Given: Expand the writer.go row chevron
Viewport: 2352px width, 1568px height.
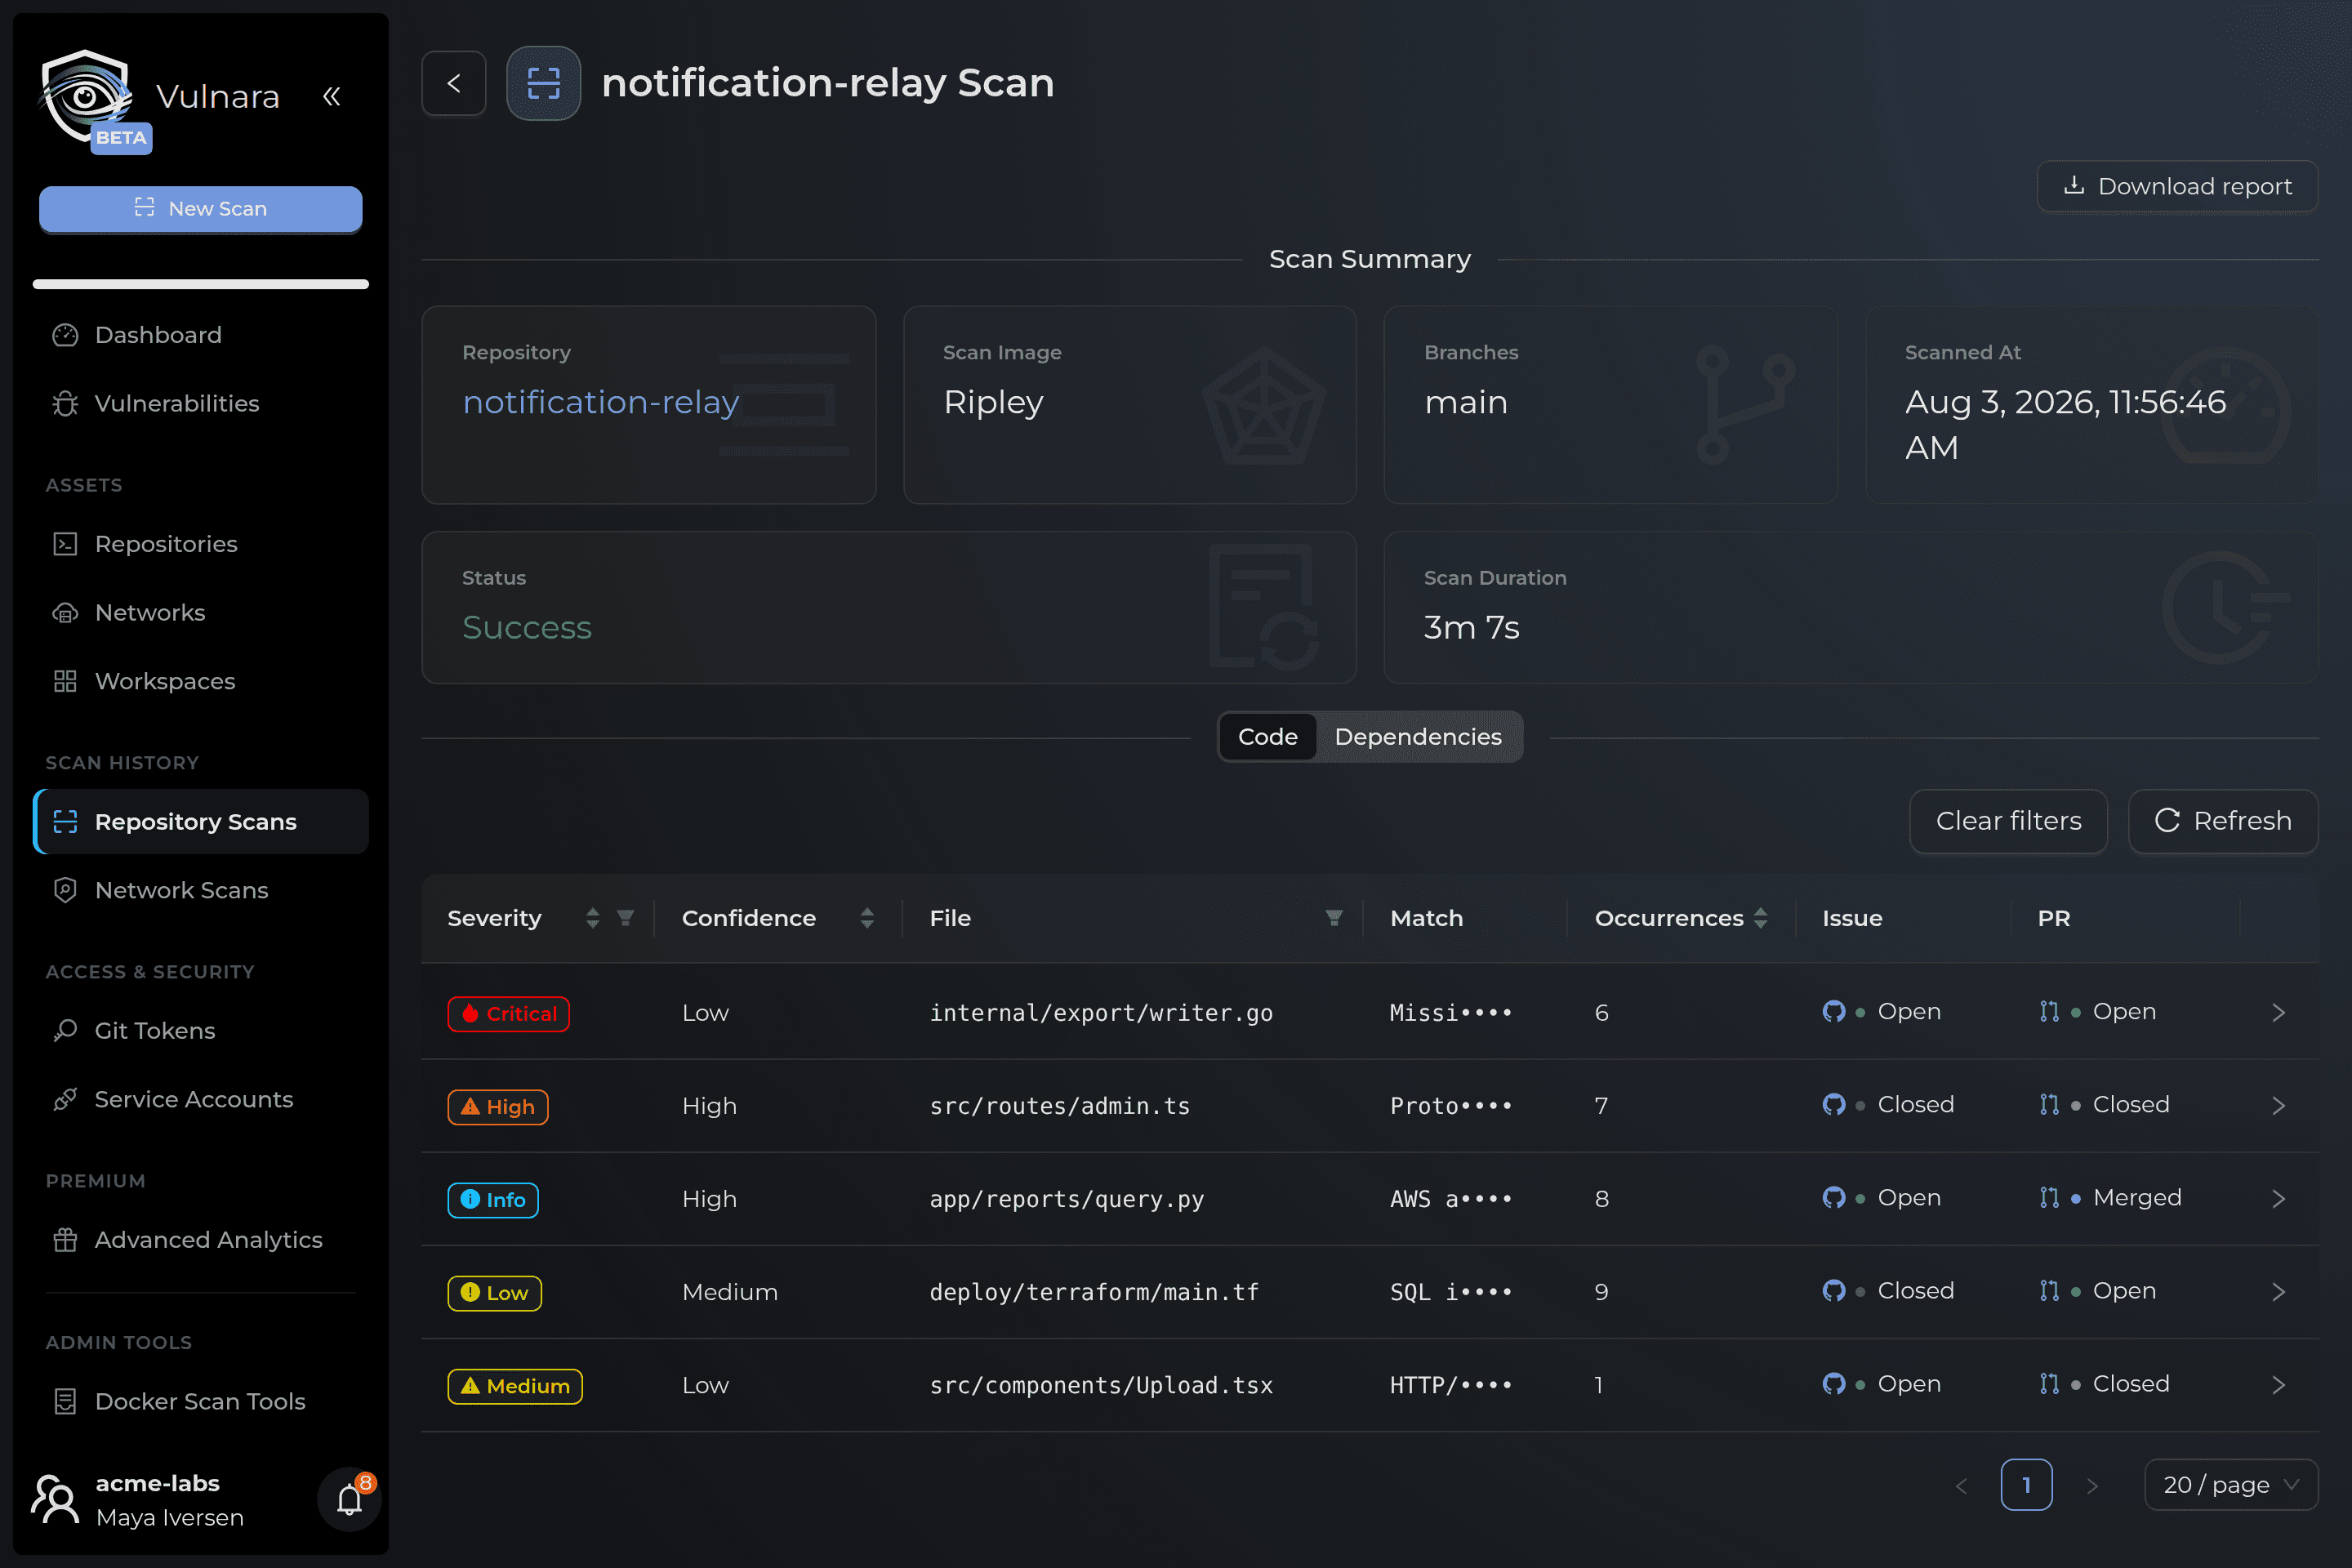Looking at the screenshot, I should [2279, 1013].
